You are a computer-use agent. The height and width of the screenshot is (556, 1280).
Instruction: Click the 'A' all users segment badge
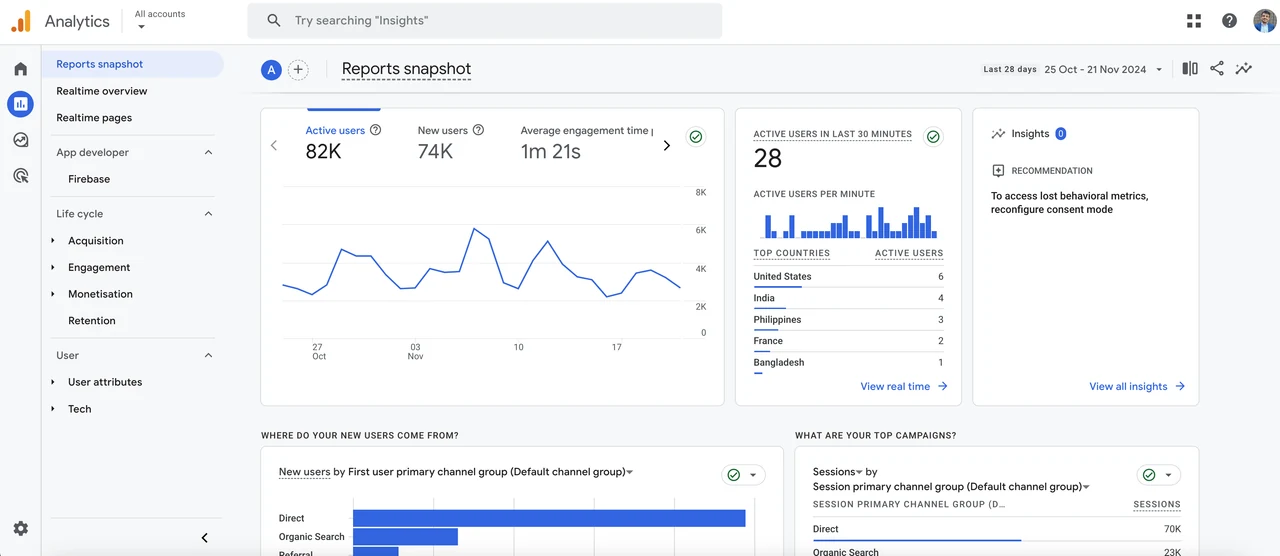pyautogui.click(x=271, y=70)
